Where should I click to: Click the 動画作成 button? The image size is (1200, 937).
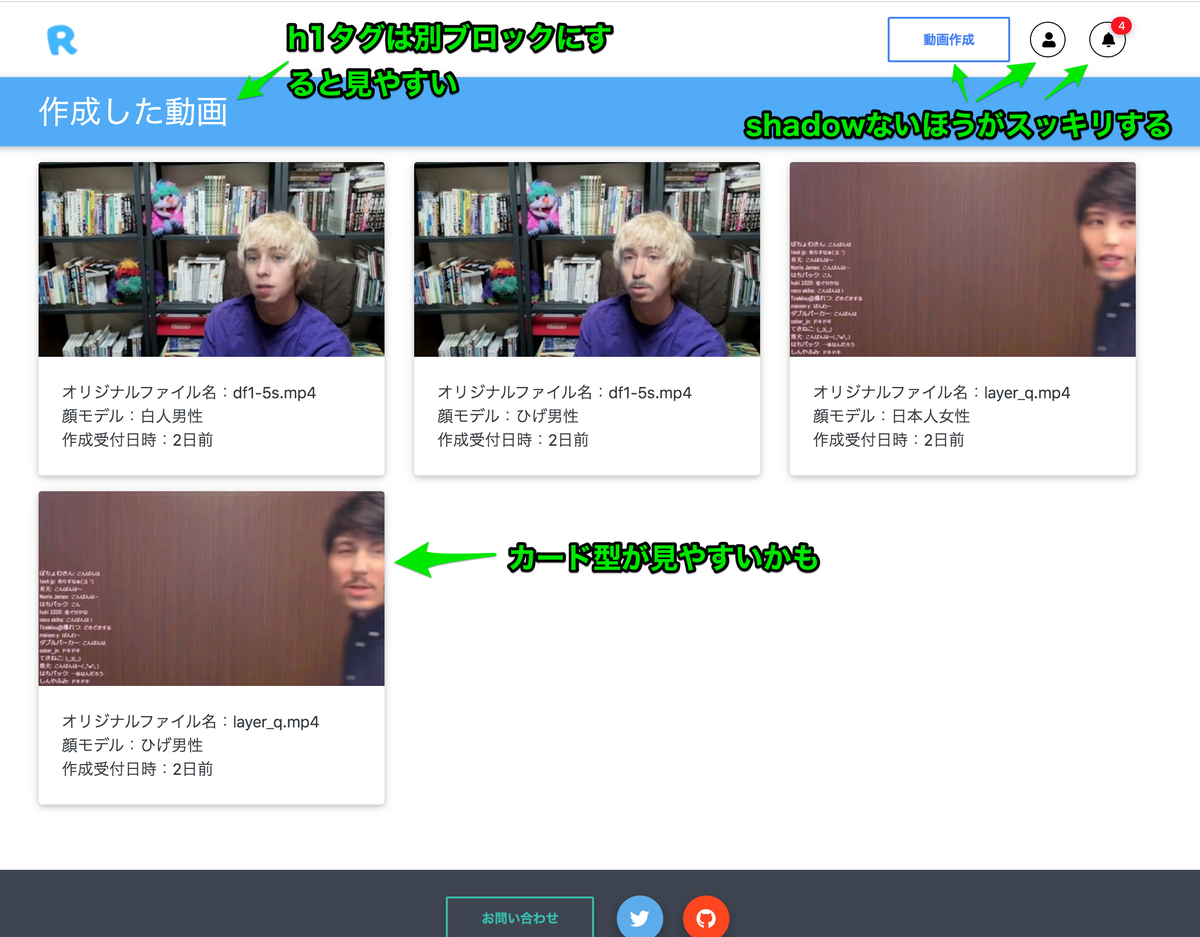948,40
